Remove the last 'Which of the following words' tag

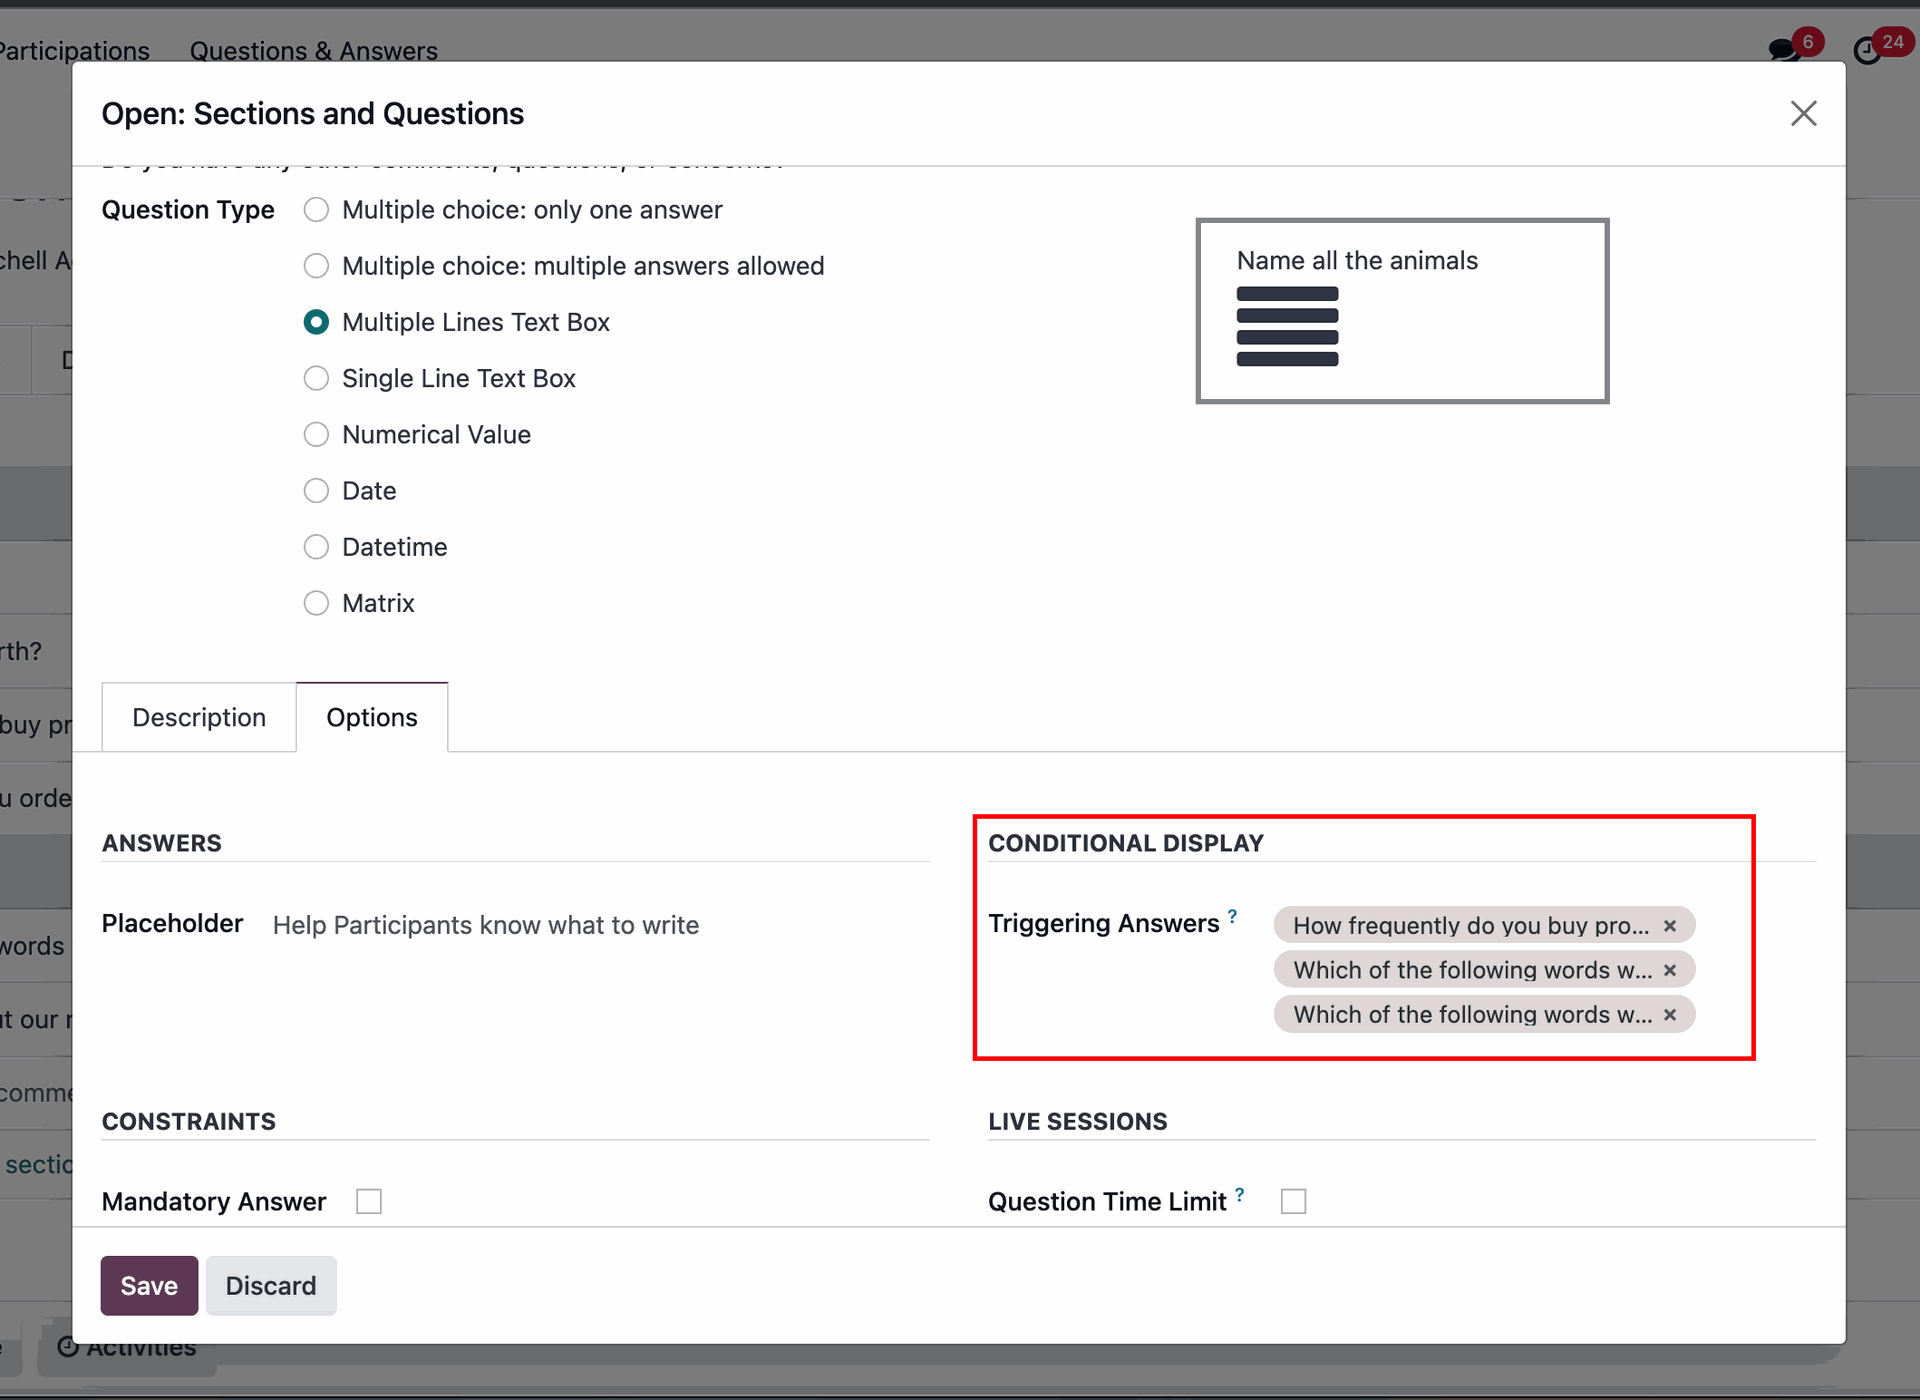click(1670, 1015)
